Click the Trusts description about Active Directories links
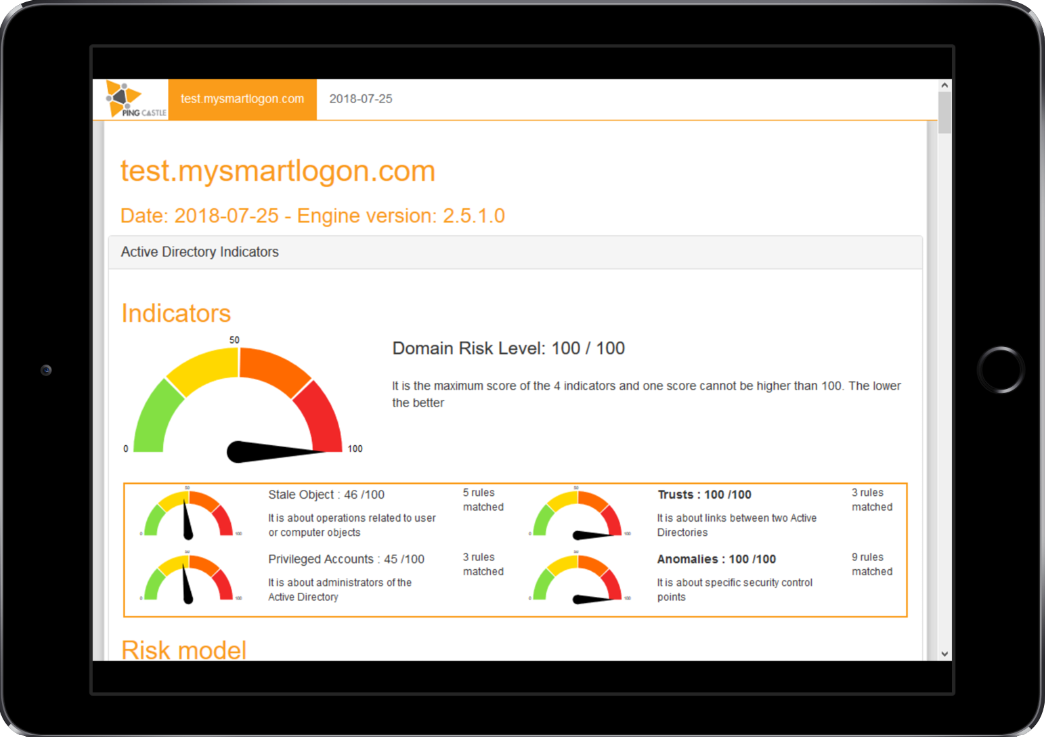The image size is (1045, 737). [736, 525]
